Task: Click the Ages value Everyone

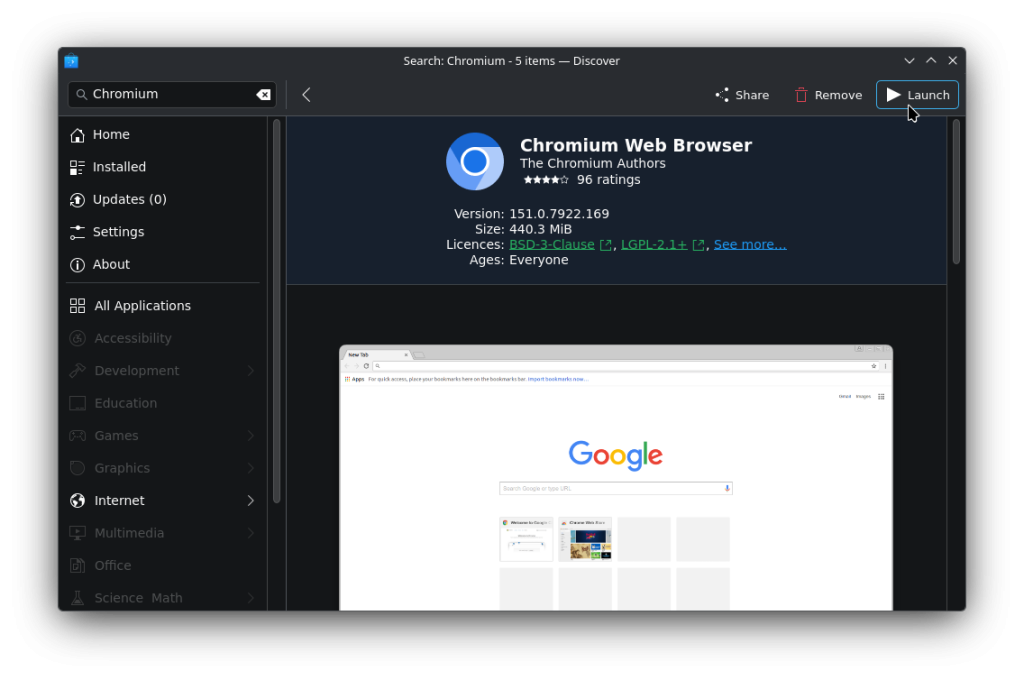Action: click(x=539, y=260)
